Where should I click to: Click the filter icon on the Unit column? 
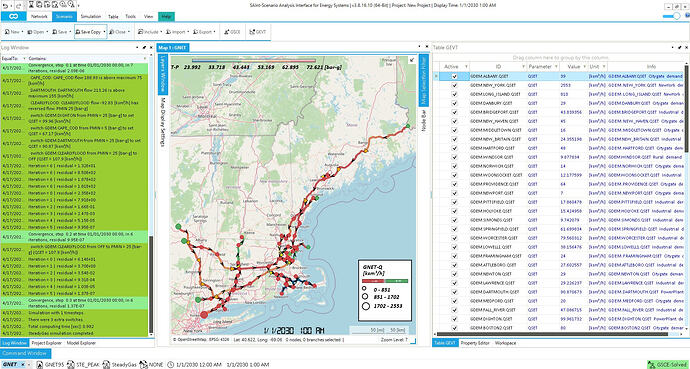(x=604, y=67)
